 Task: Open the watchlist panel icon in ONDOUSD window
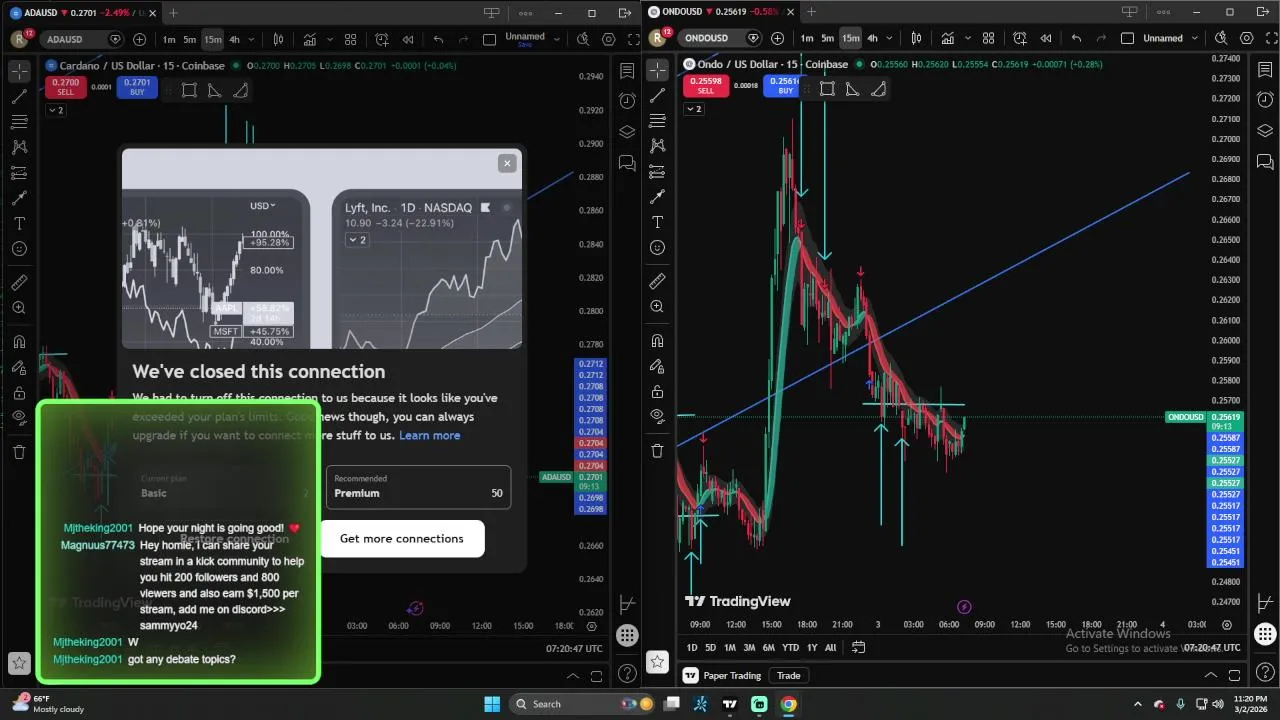tap(1265, 70)
